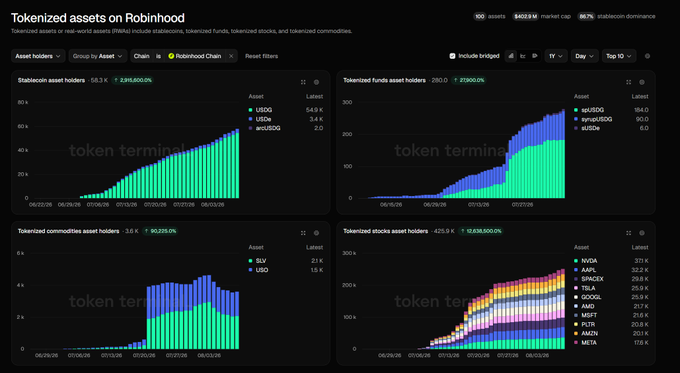Click the 2,915,600.0% growth badge
The width and height of the screenshot is (680, 373).
[x=132, y=80]
